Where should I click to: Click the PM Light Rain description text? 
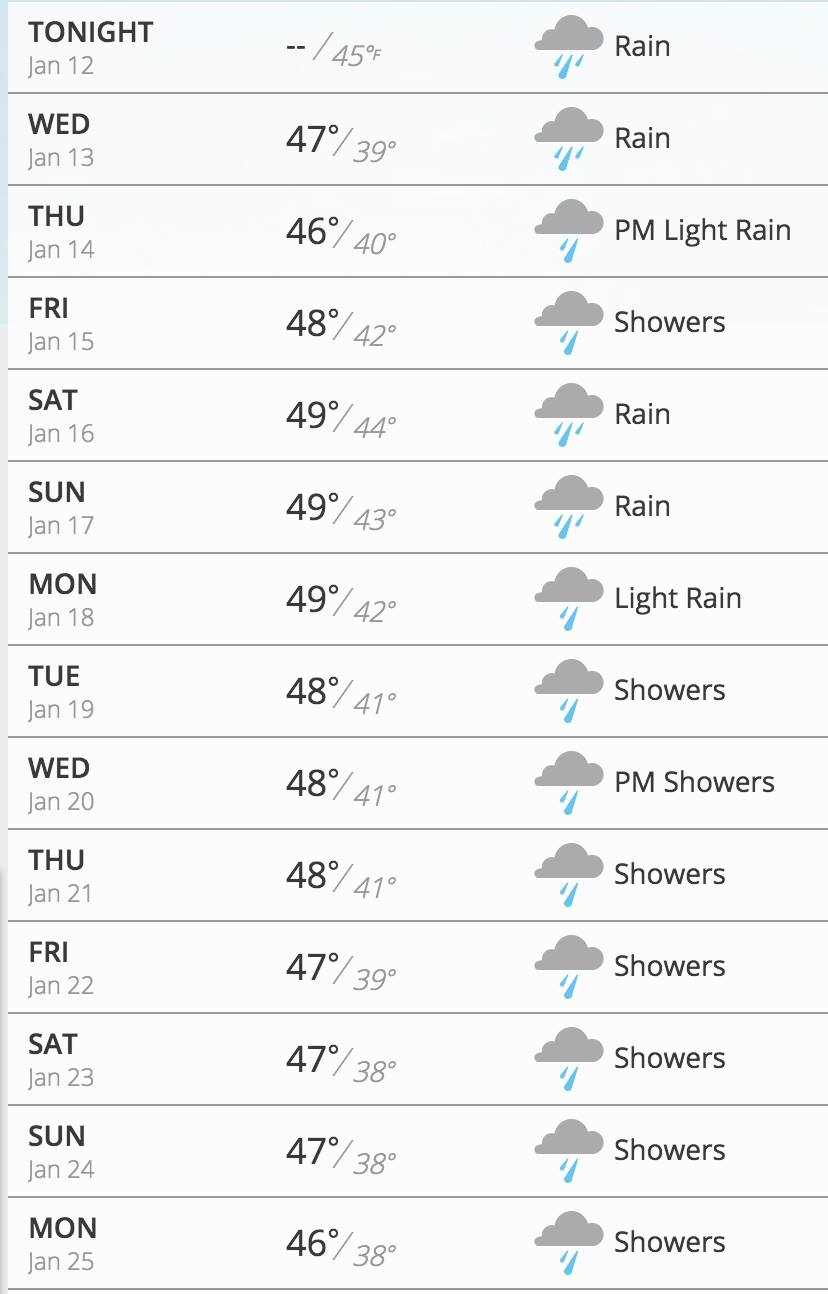[702, 231]
